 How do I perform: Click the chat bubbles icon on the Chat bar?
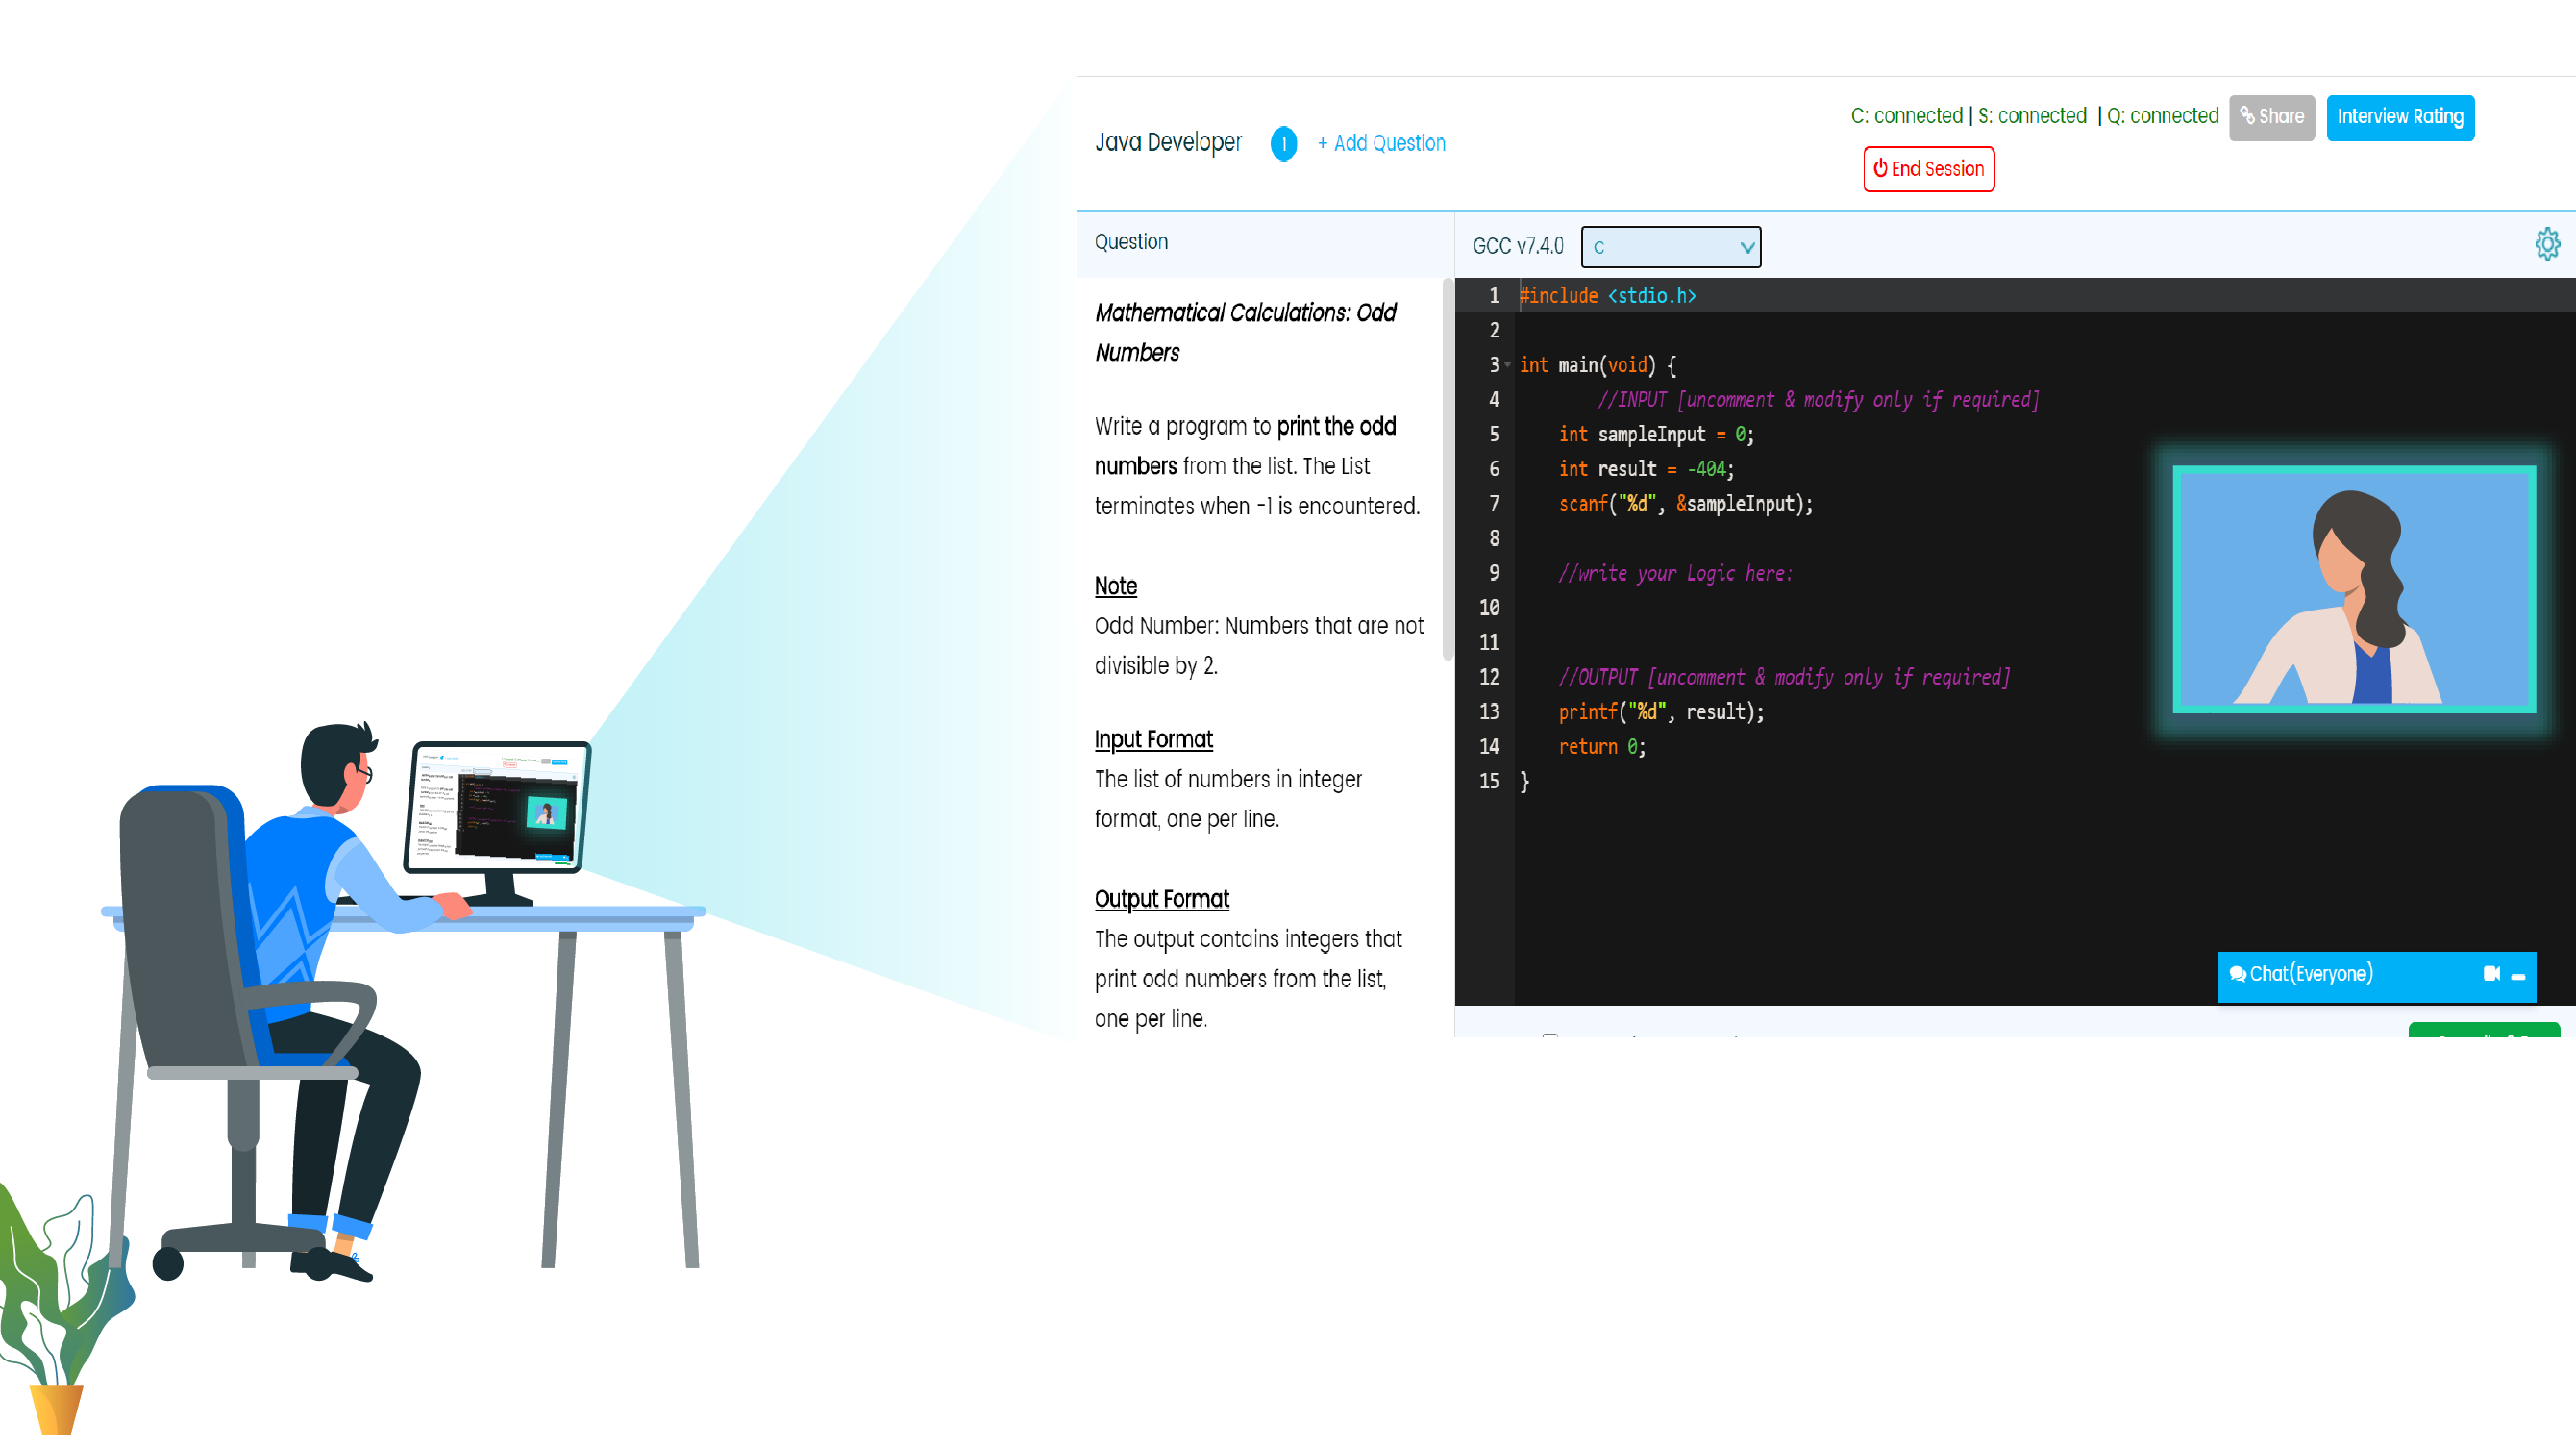pos(2236,974)
